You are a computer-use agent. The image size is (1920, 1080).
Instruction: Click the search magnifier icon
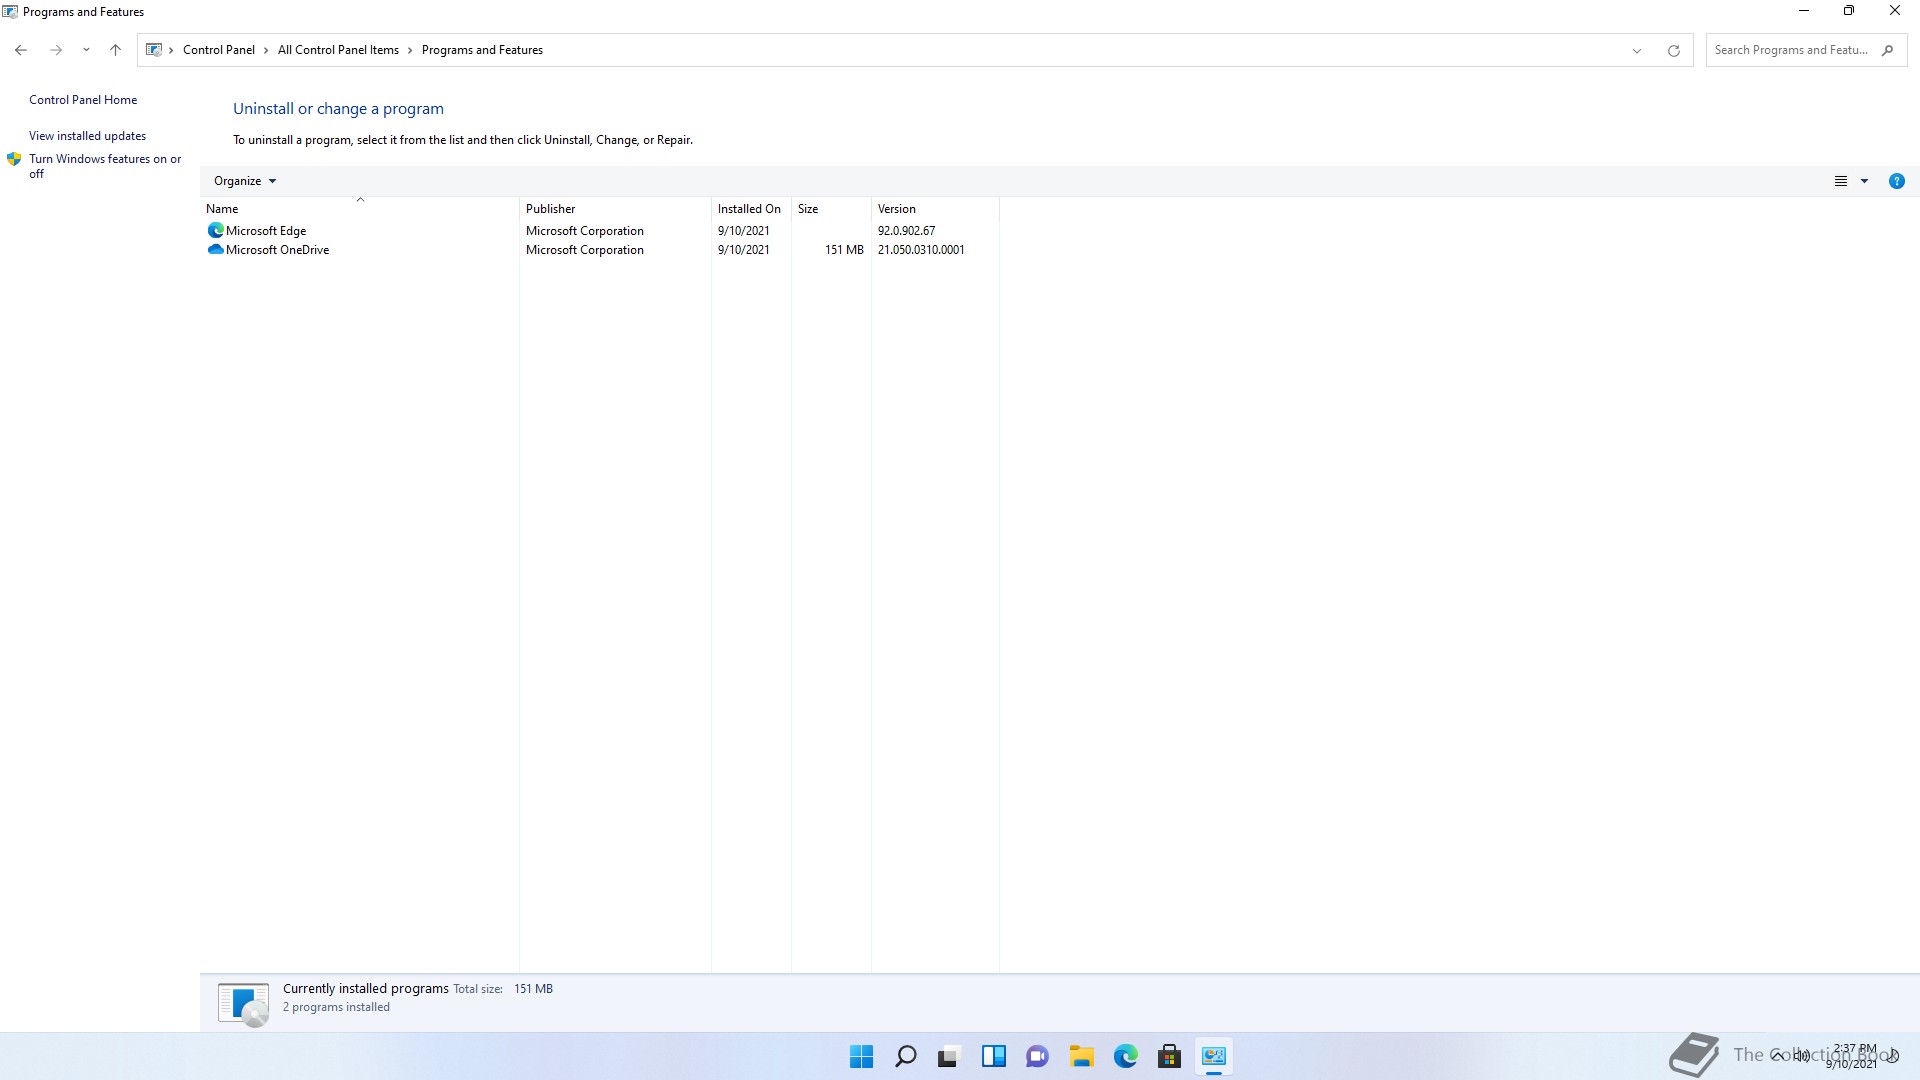pos(1887,50)
